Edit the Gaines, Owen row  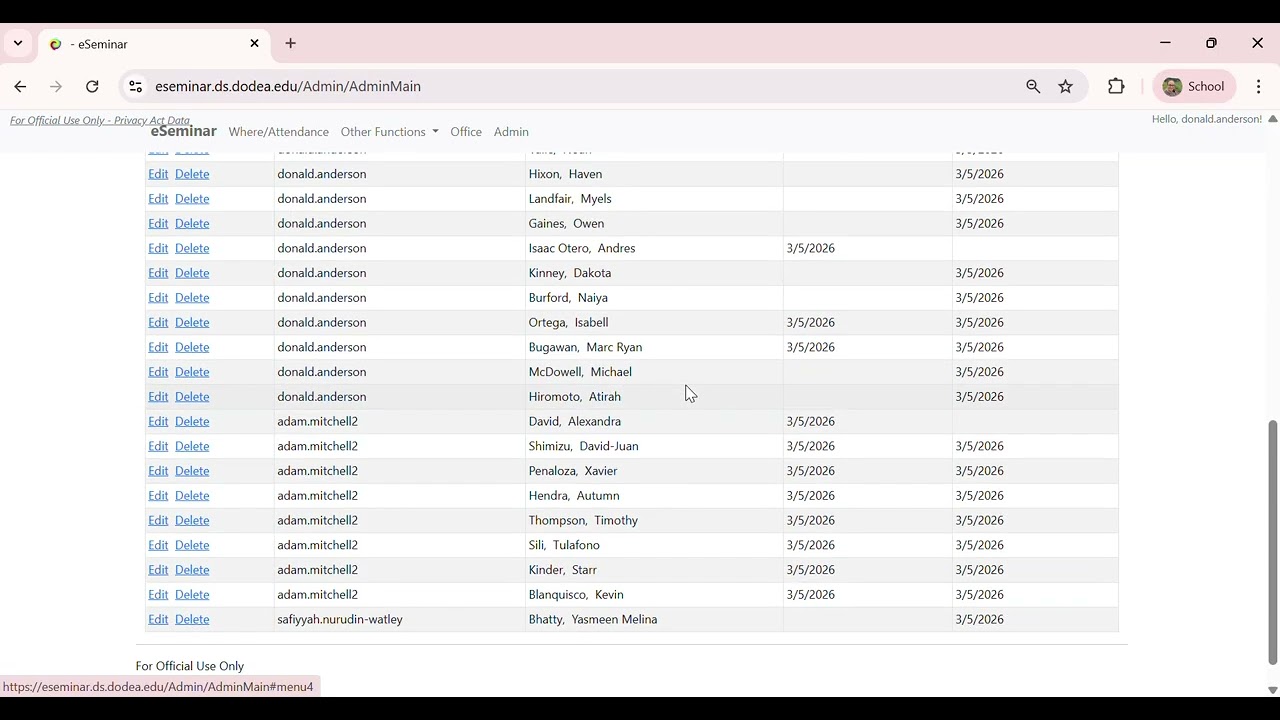pyautogui.click(x=158, y=224)
